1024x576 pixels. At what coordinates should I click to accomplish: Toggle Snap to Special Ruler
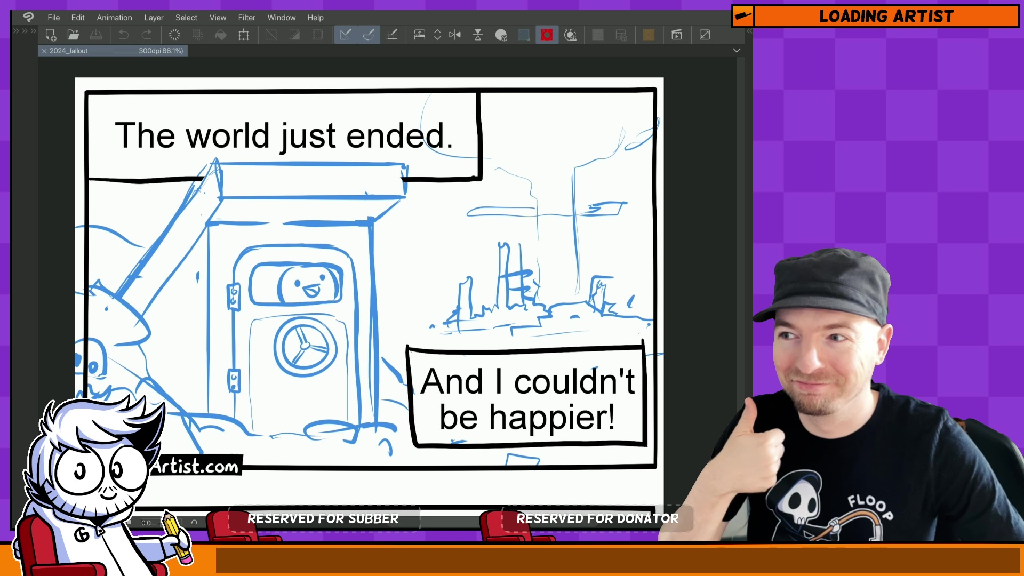[369, 35]
